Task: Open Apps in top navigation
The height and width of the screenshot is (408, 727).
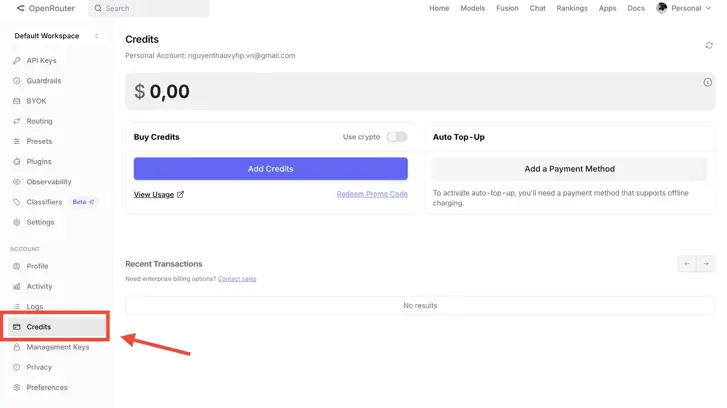Action: [x=607, y=8]
